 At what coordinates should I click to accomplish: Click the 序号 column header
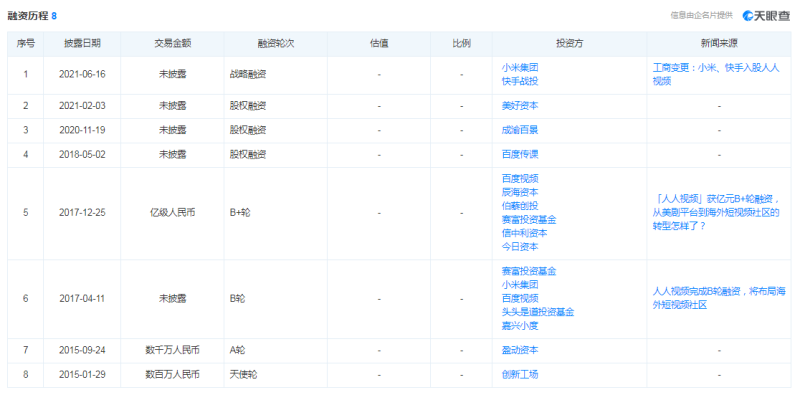tap(26, 44)
